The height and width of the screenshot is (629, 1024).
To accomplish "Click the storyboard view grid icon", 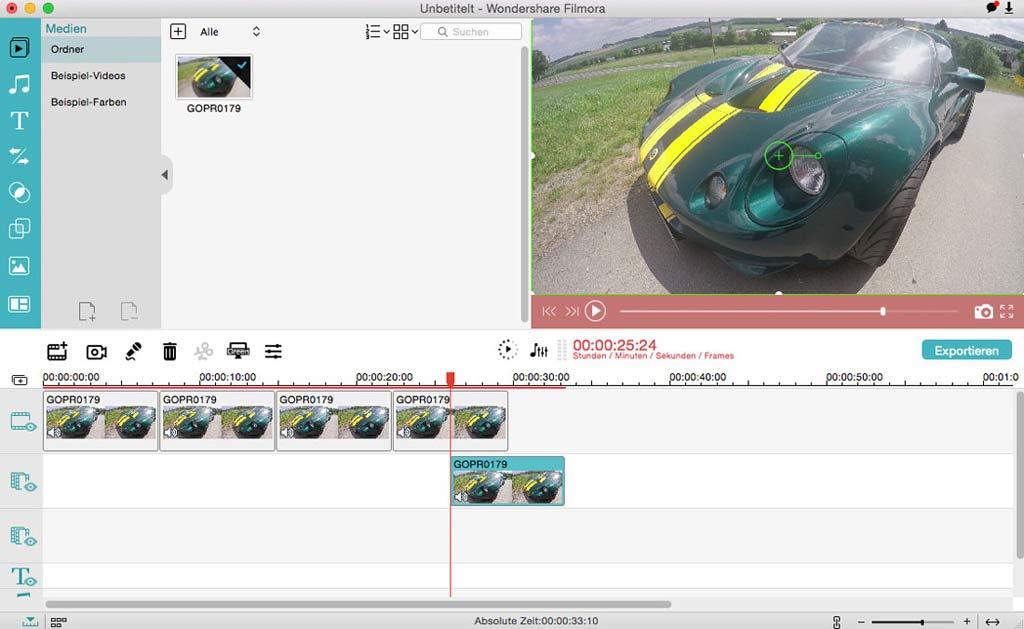I will [x=58, y=622].
